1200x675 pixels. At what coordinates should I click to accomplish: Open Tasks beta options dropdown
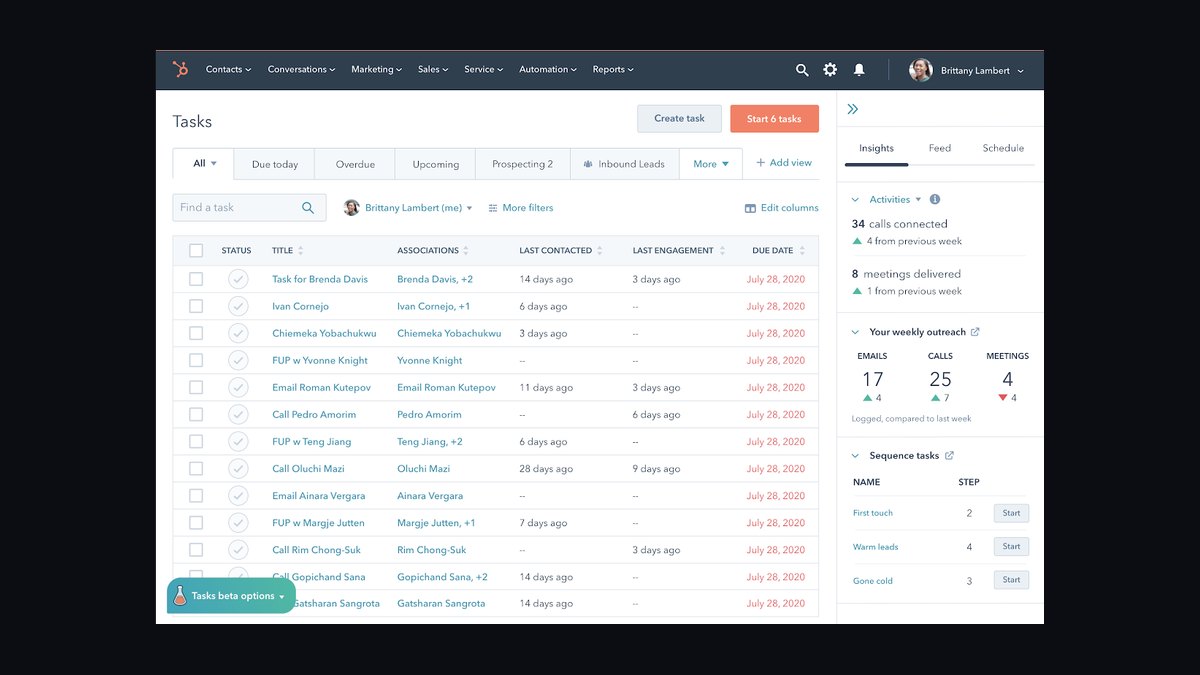[x=231, y=596]
